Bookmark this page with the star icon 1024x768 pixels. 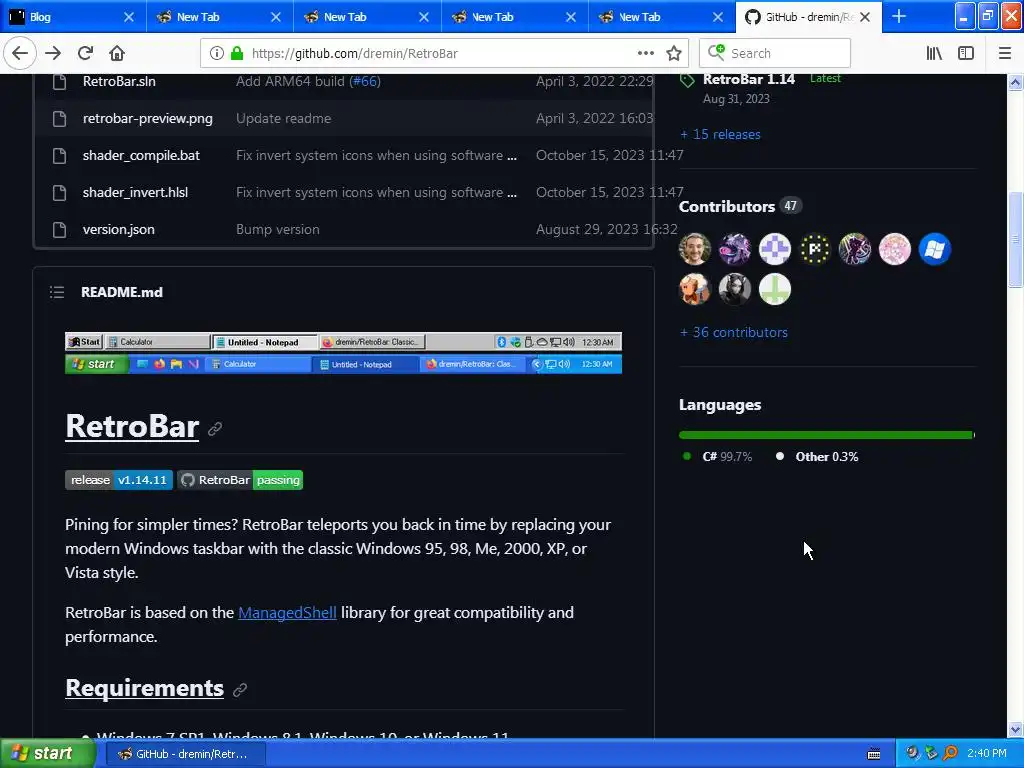tap(674, 53)
